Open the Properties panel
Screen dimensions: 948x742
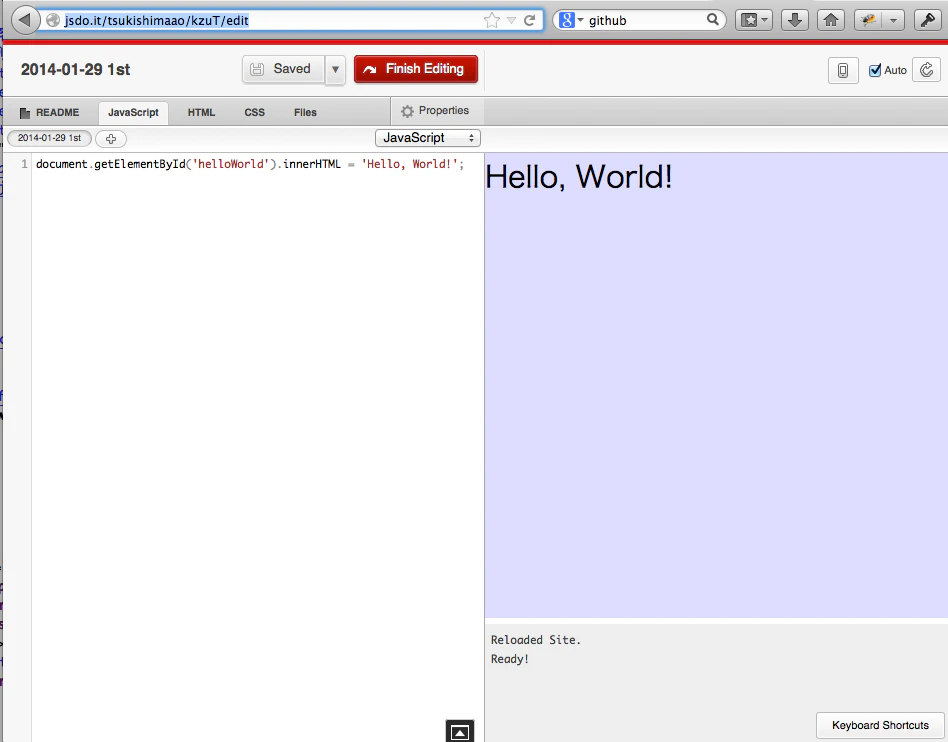coord(435,111)
